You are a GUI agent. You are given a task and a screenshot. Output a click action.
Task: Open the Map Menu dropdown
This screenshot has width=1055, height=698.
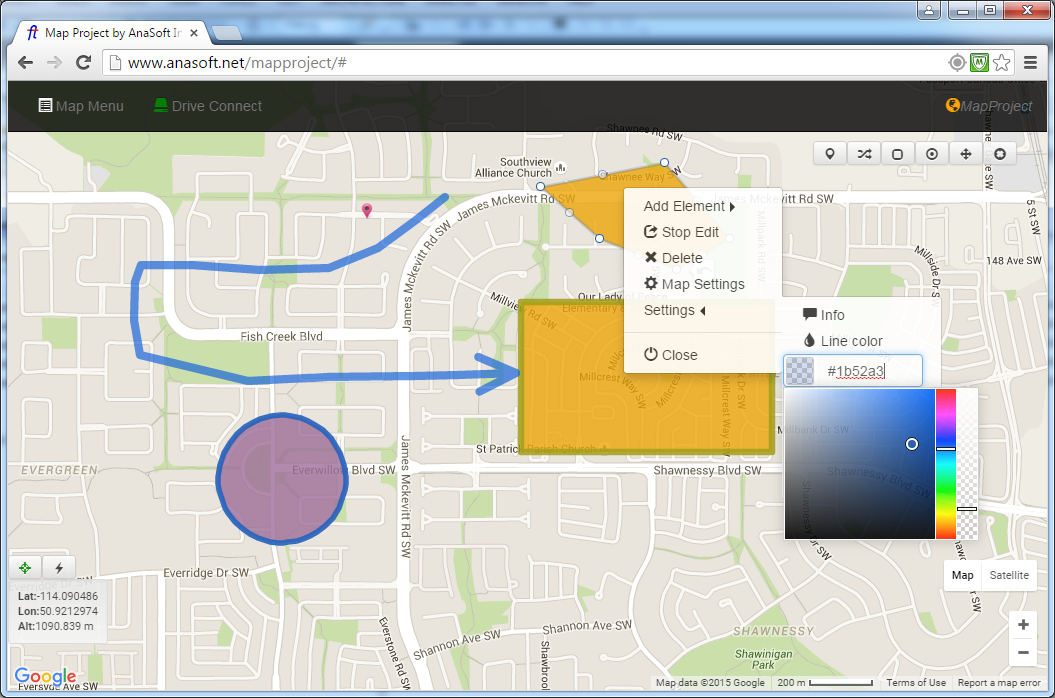coord(81,106)
